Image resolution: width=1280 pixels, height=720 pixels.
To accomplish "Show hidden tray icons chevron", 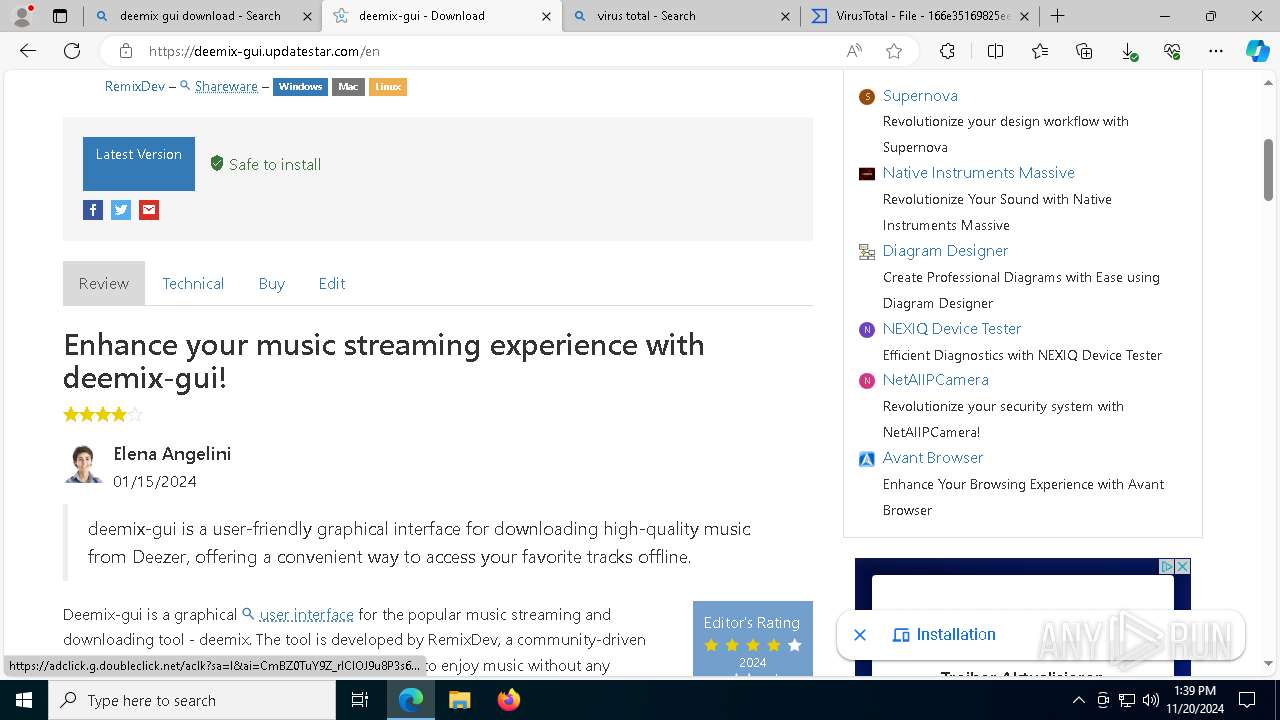I will tap(1078, 700).
